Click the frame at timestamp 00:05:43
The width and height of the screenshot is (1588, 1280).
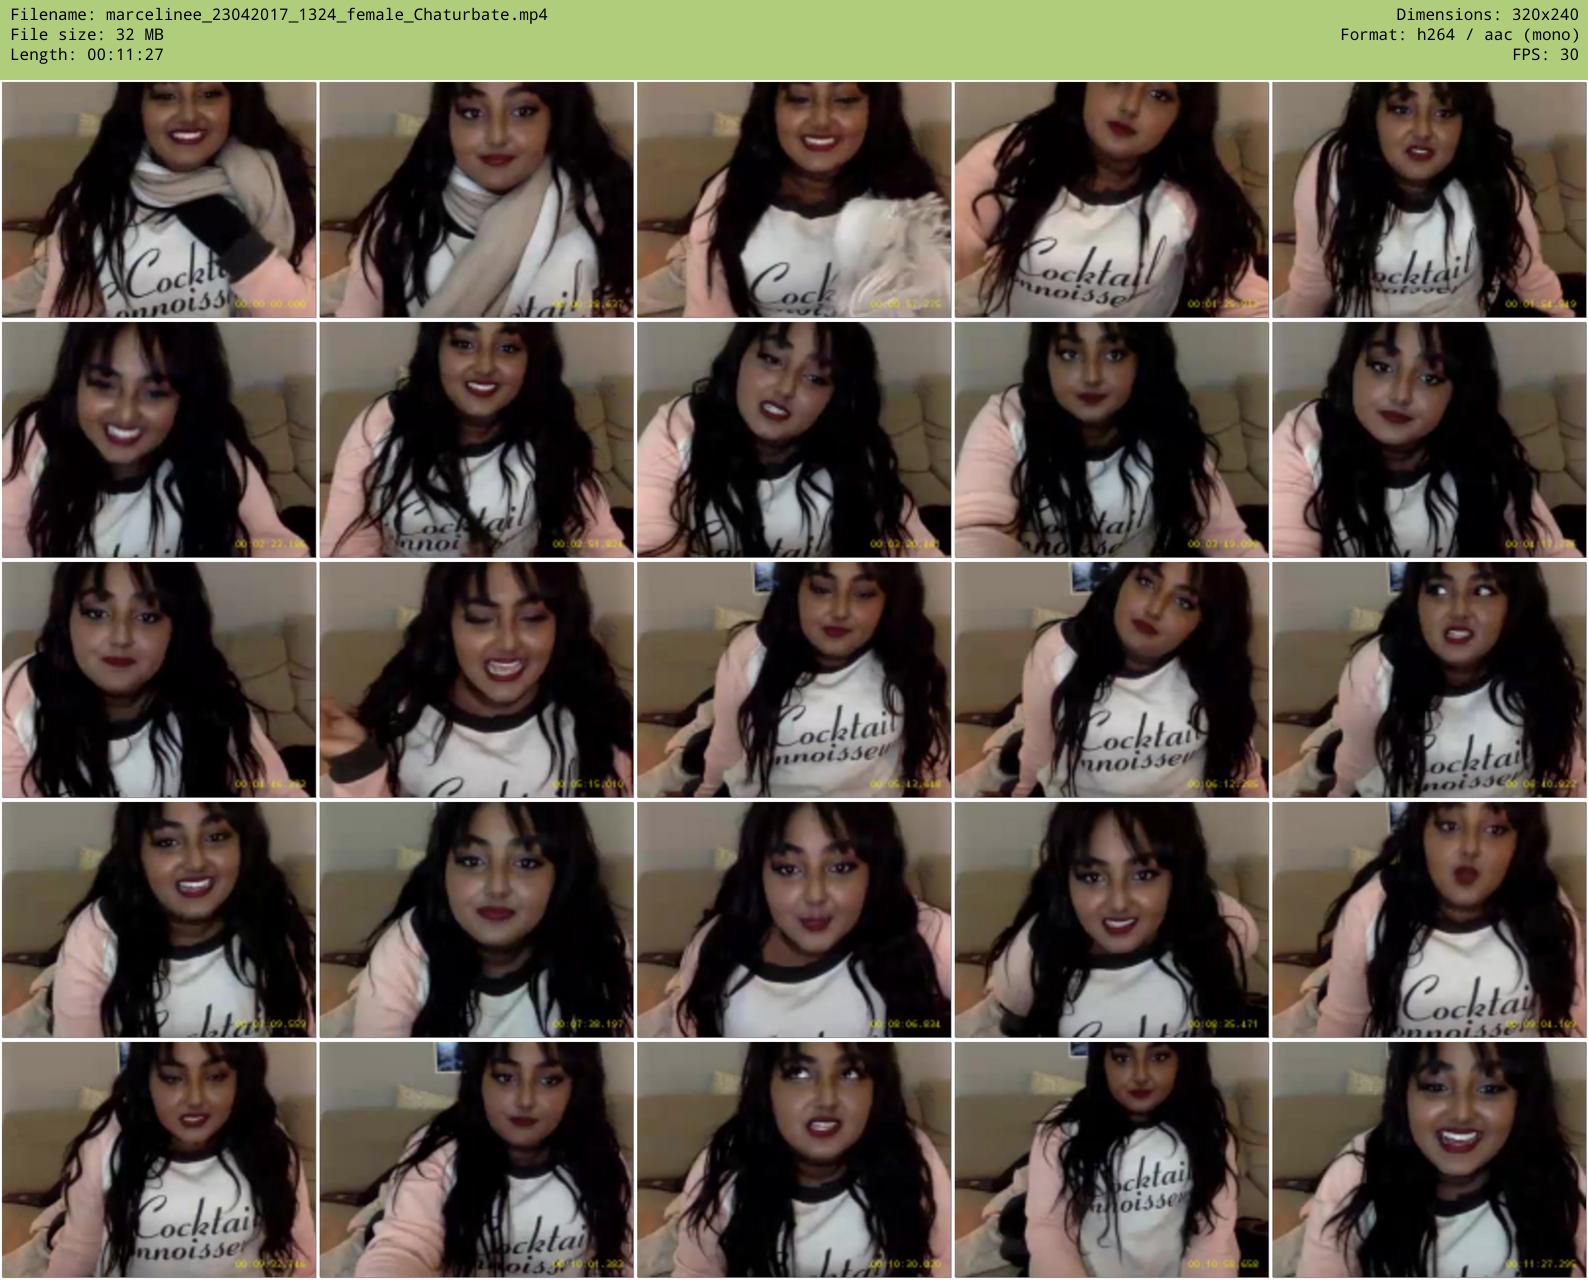(794, 680)
